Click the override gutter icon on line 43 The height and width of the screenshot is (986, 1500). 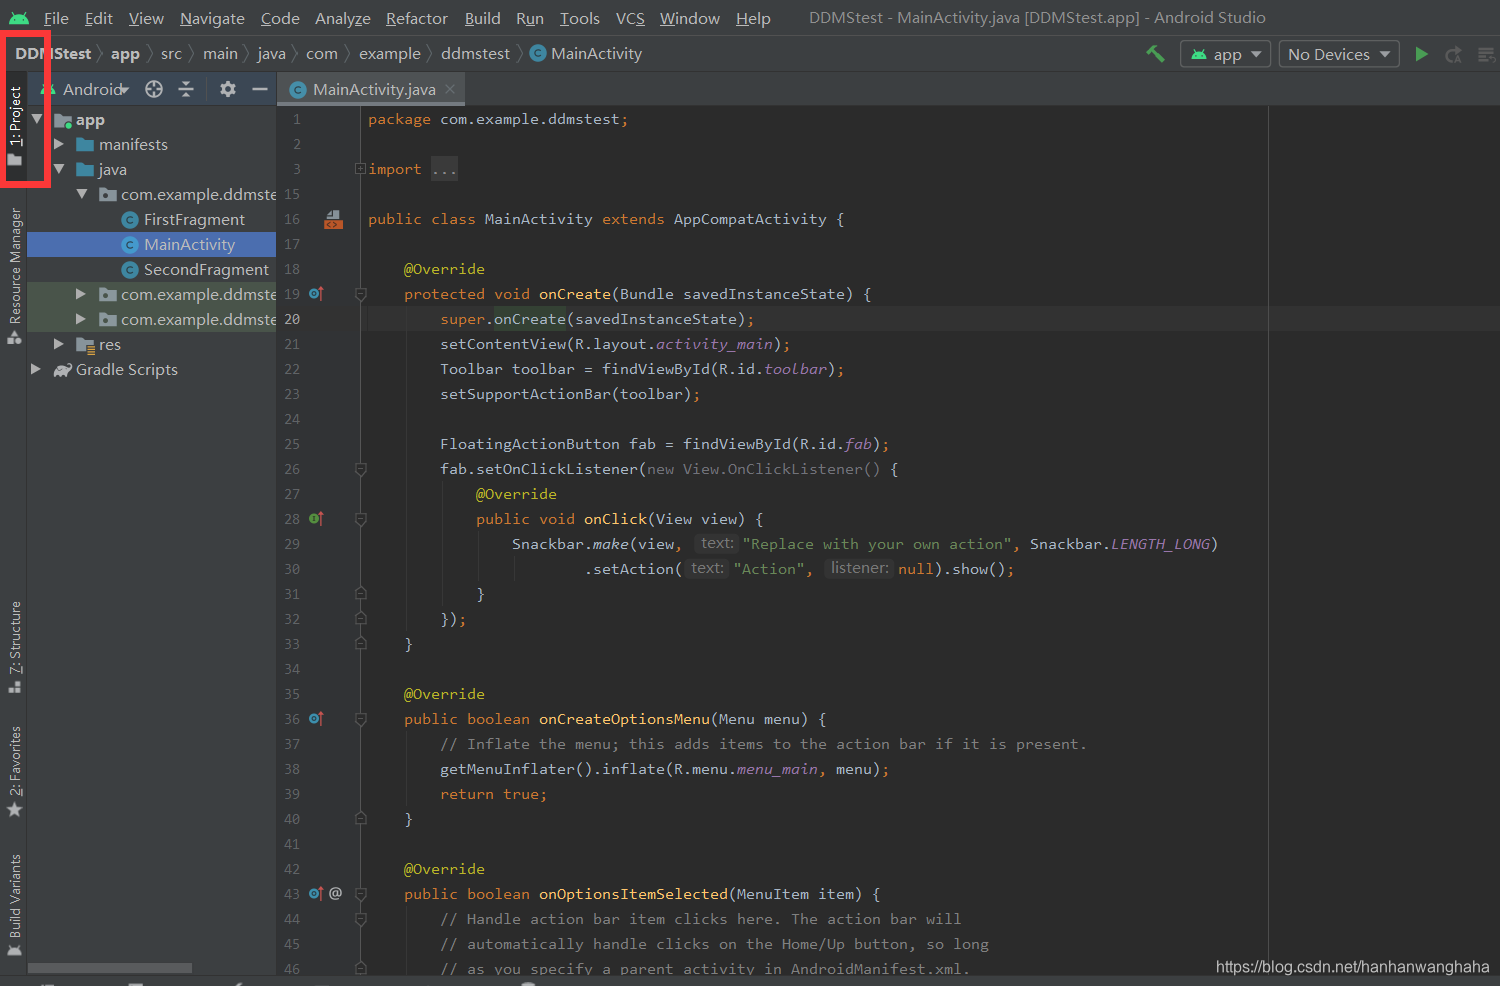(x=316, y=894)
